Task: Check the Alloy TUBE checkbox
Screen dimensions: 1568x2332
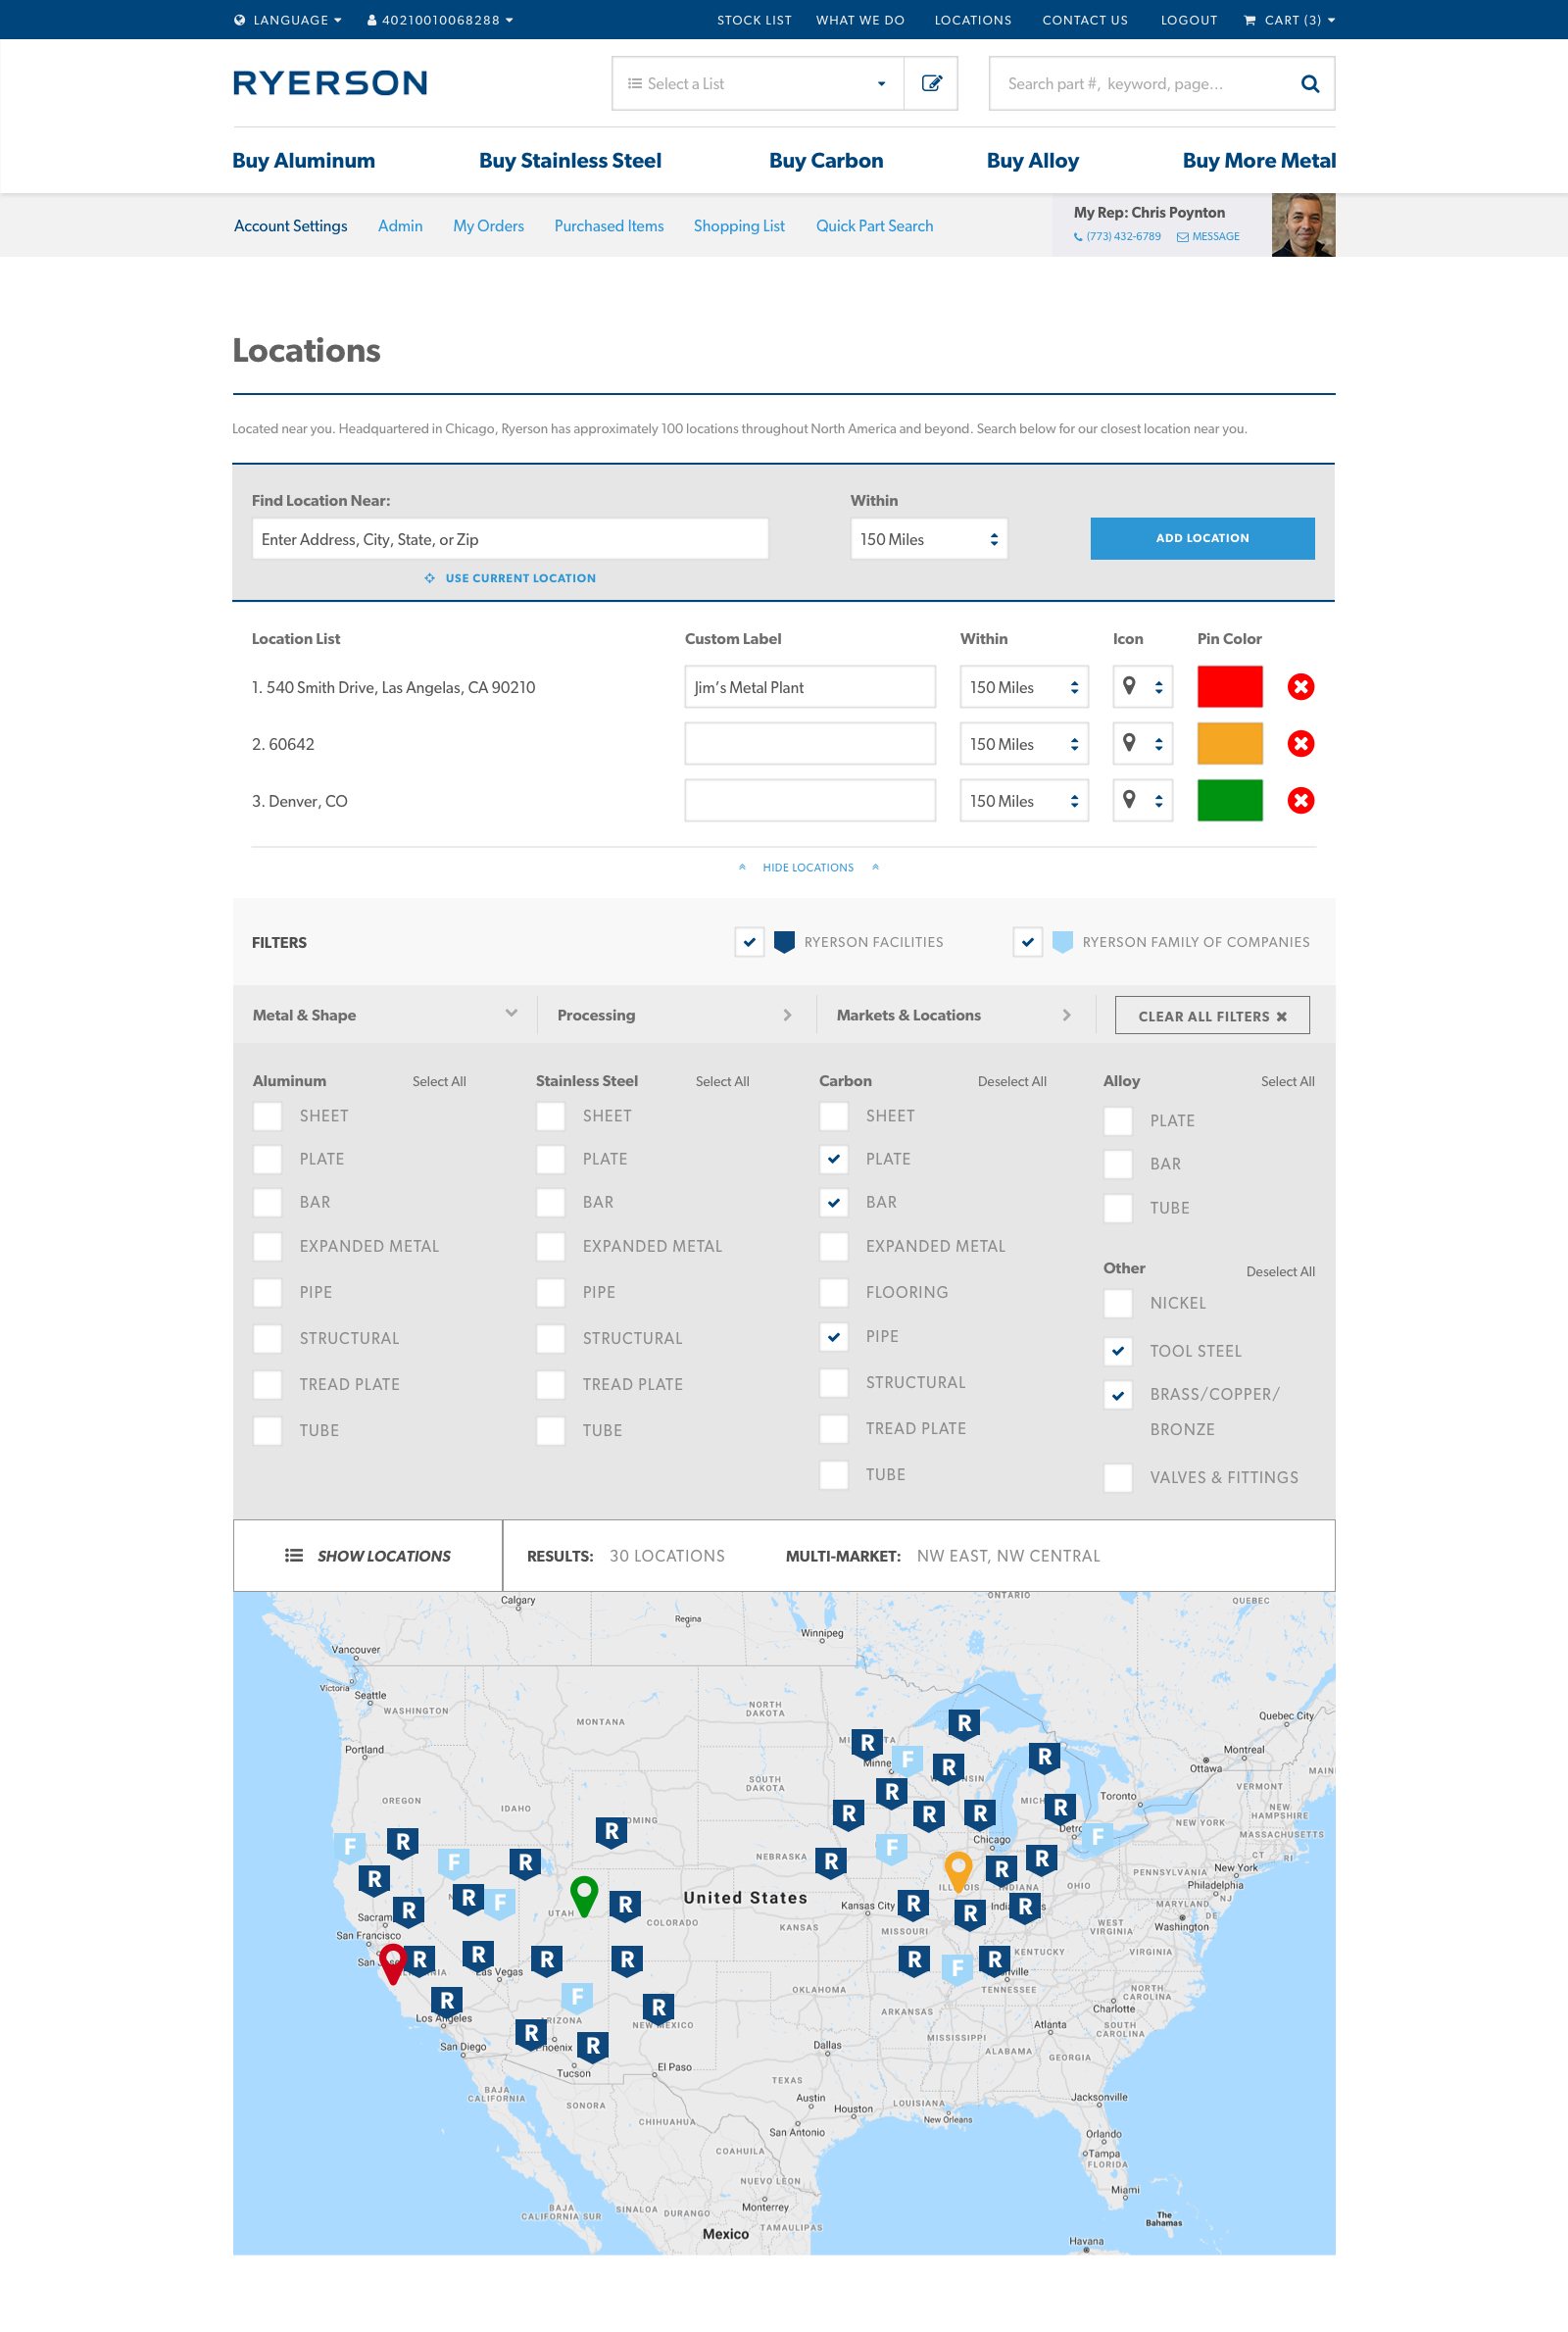Action: point(1117,1208)
